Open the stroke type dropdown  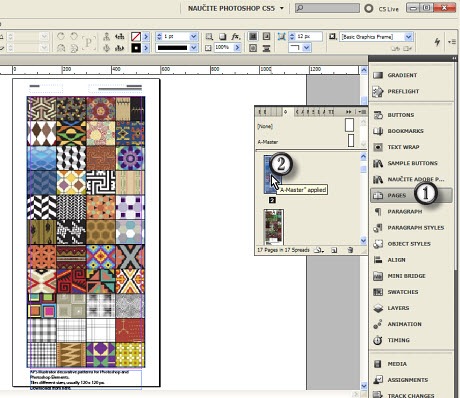click(193, 48)
